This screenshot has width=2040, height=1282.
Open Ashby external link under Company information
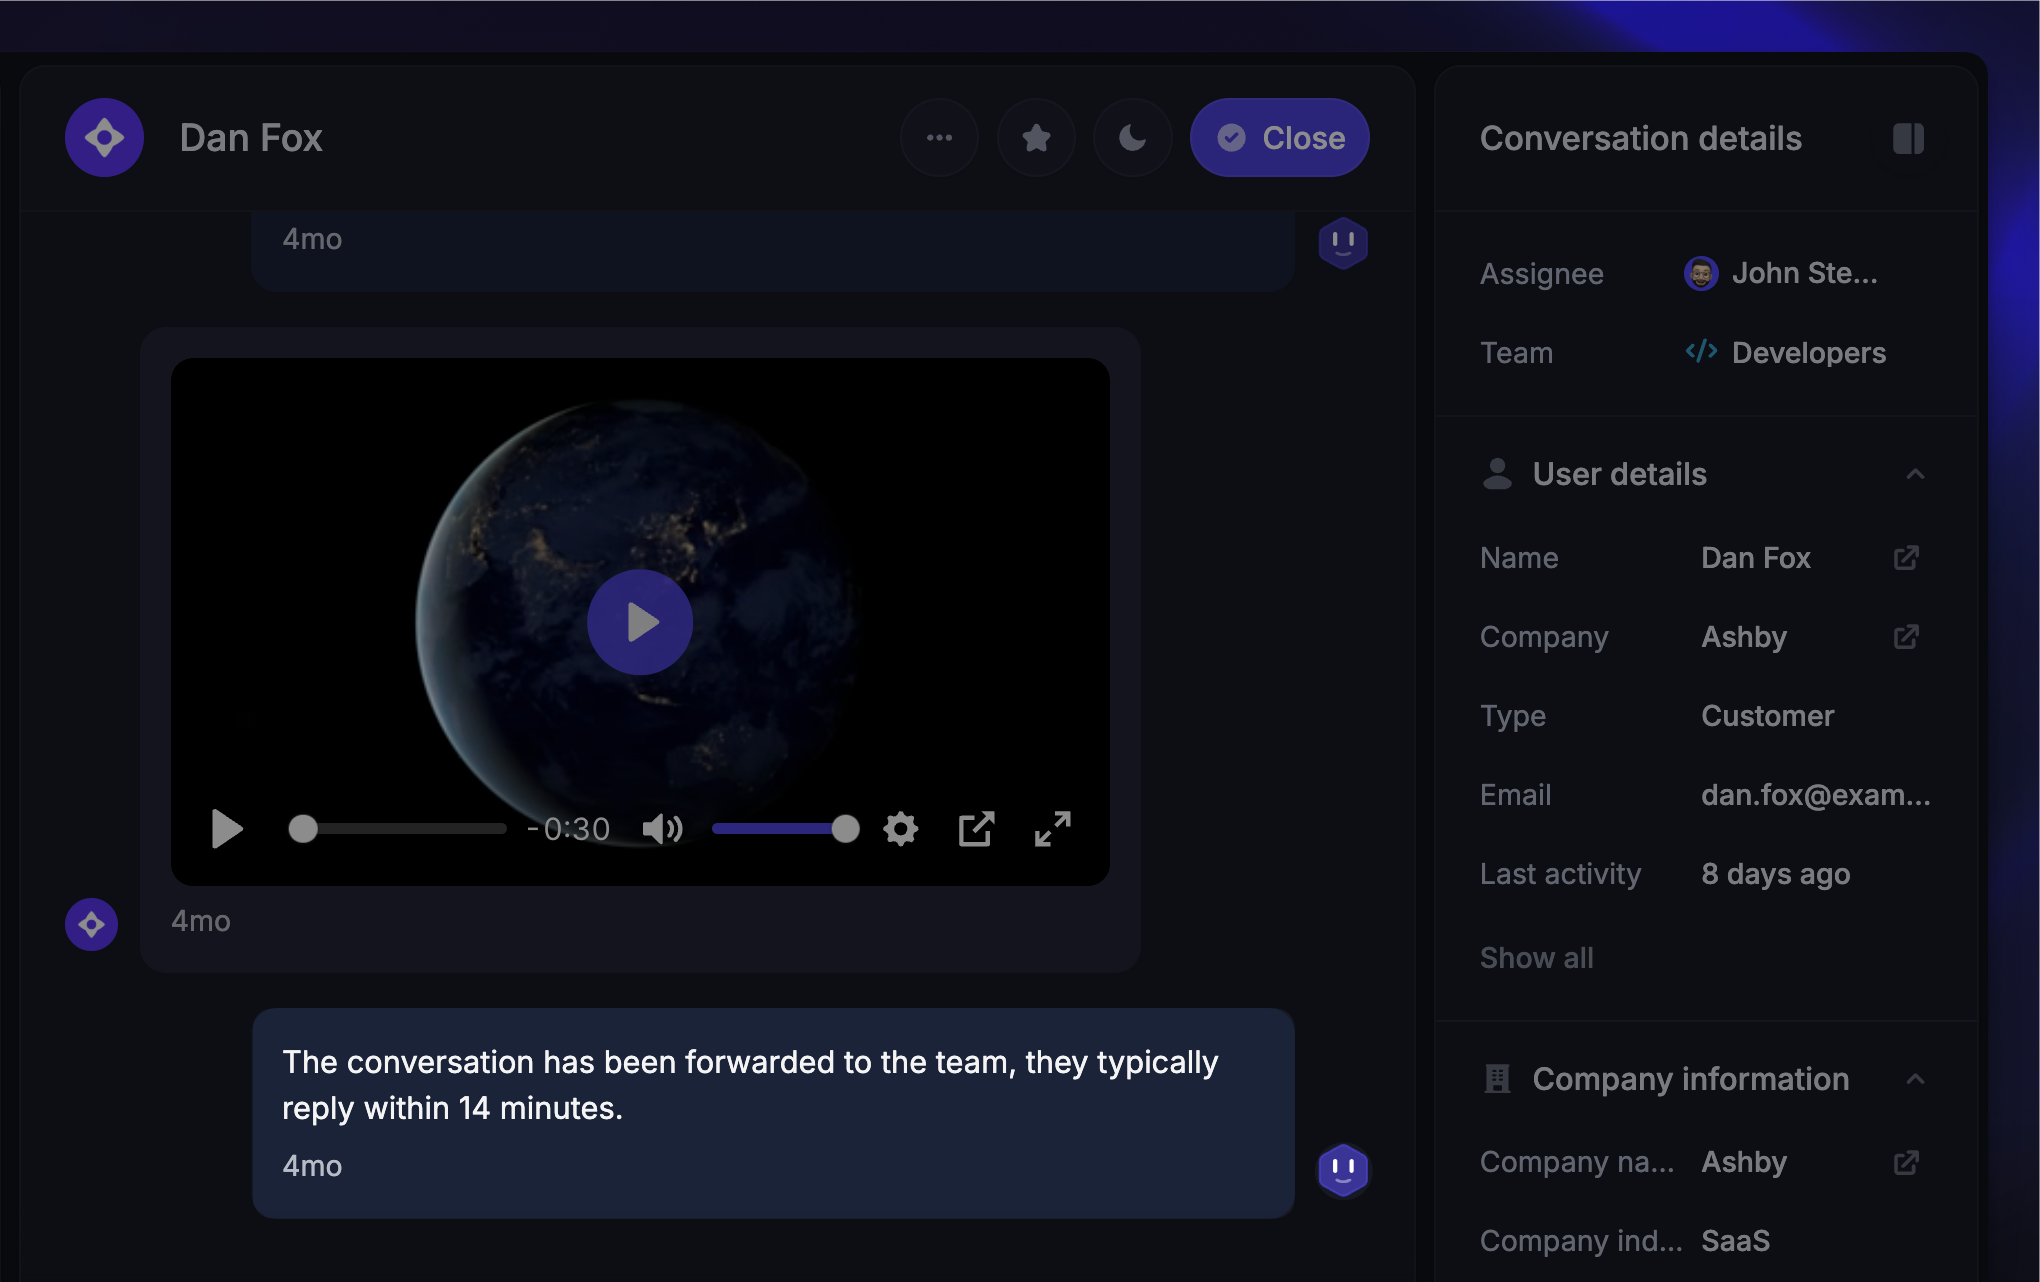point(1906,1162)
